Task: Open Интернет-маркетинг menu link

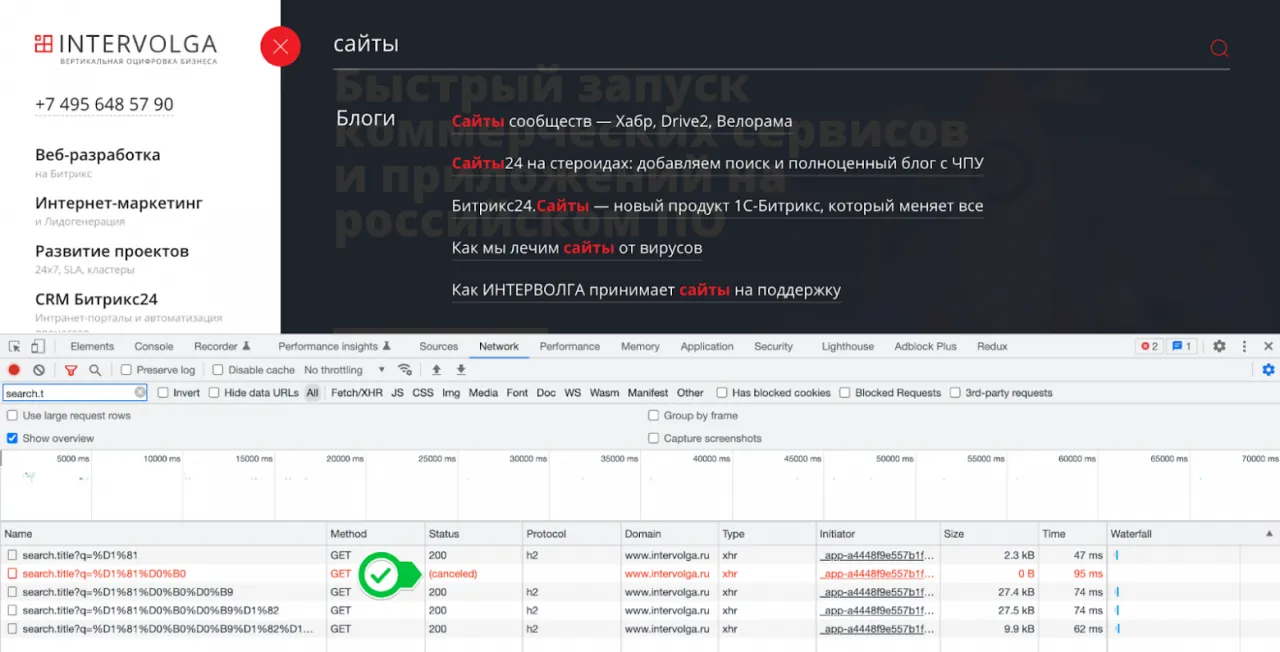Action: pyautogui.click(x=119, y=203)
